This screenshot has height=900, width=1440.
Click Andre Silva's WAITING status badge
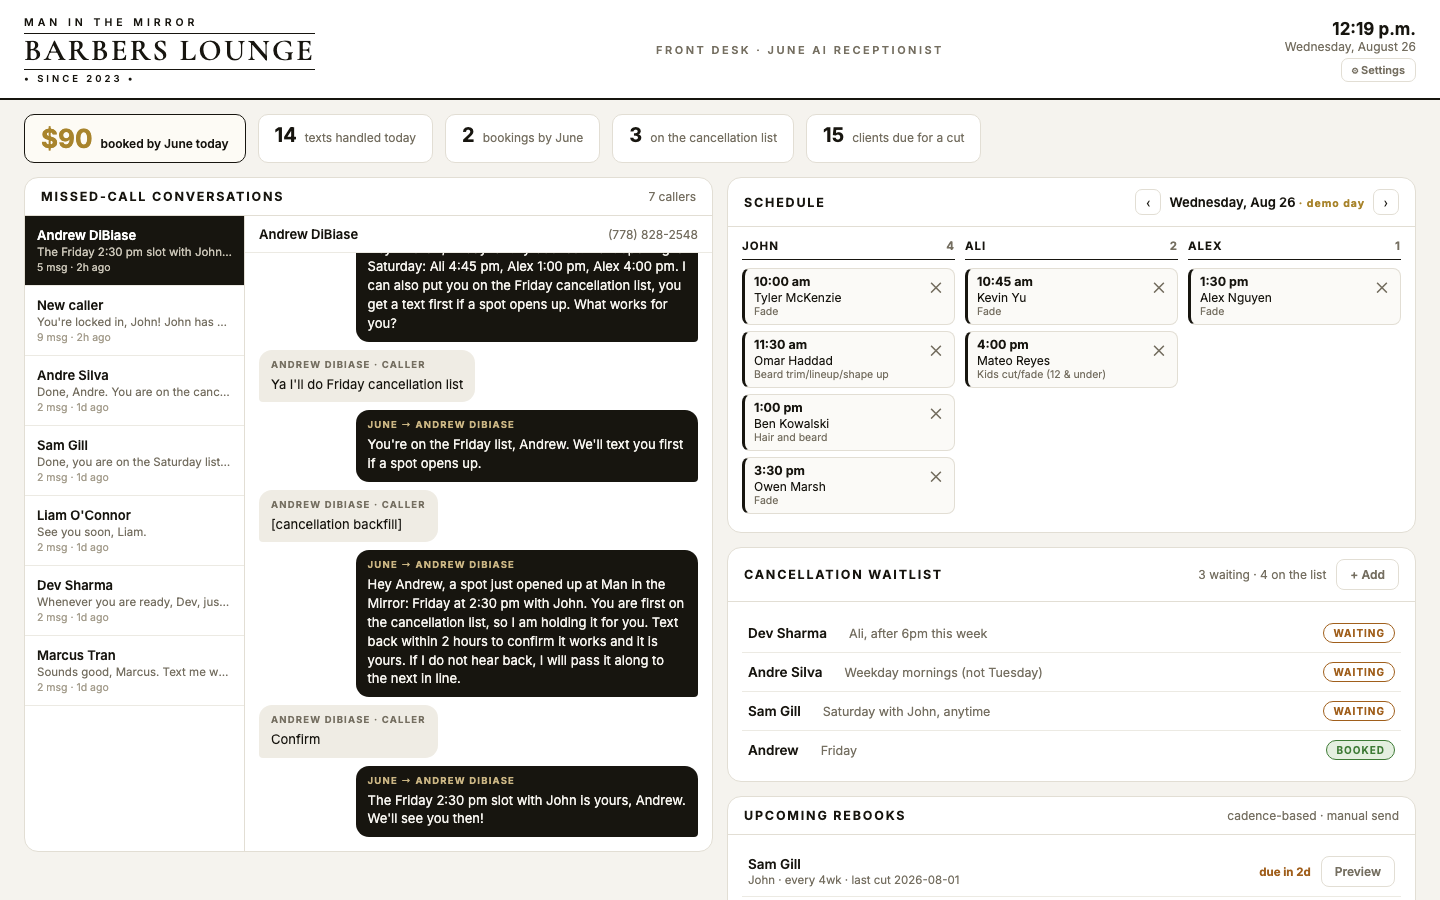pos(1359,672)
